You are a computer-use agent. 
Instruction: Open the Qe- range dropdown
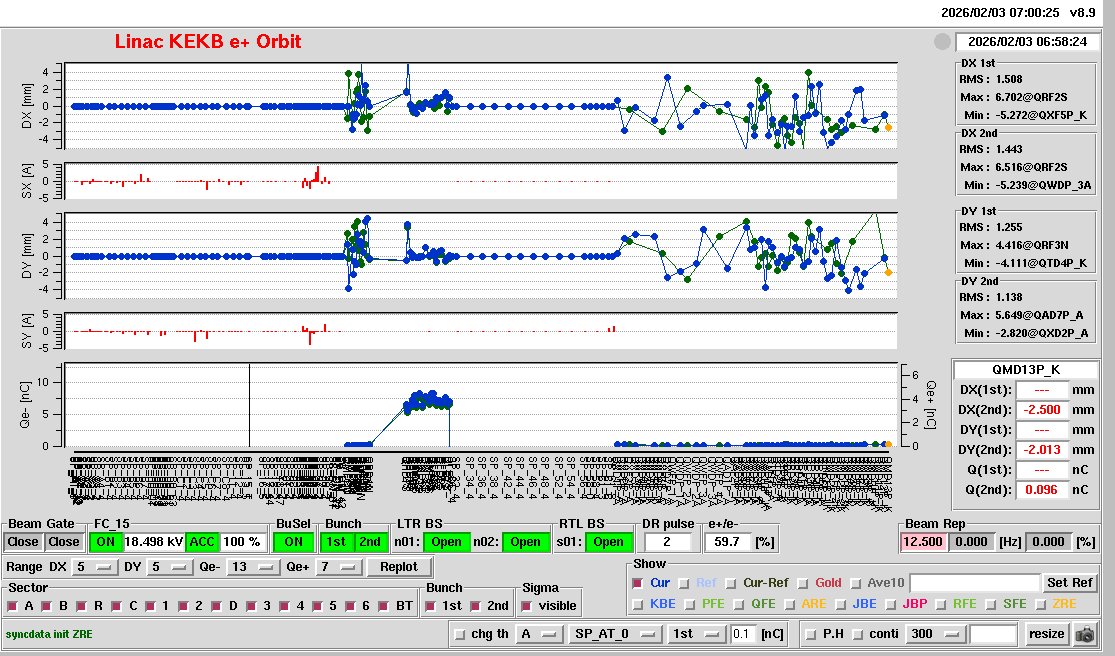coord(253,567)
